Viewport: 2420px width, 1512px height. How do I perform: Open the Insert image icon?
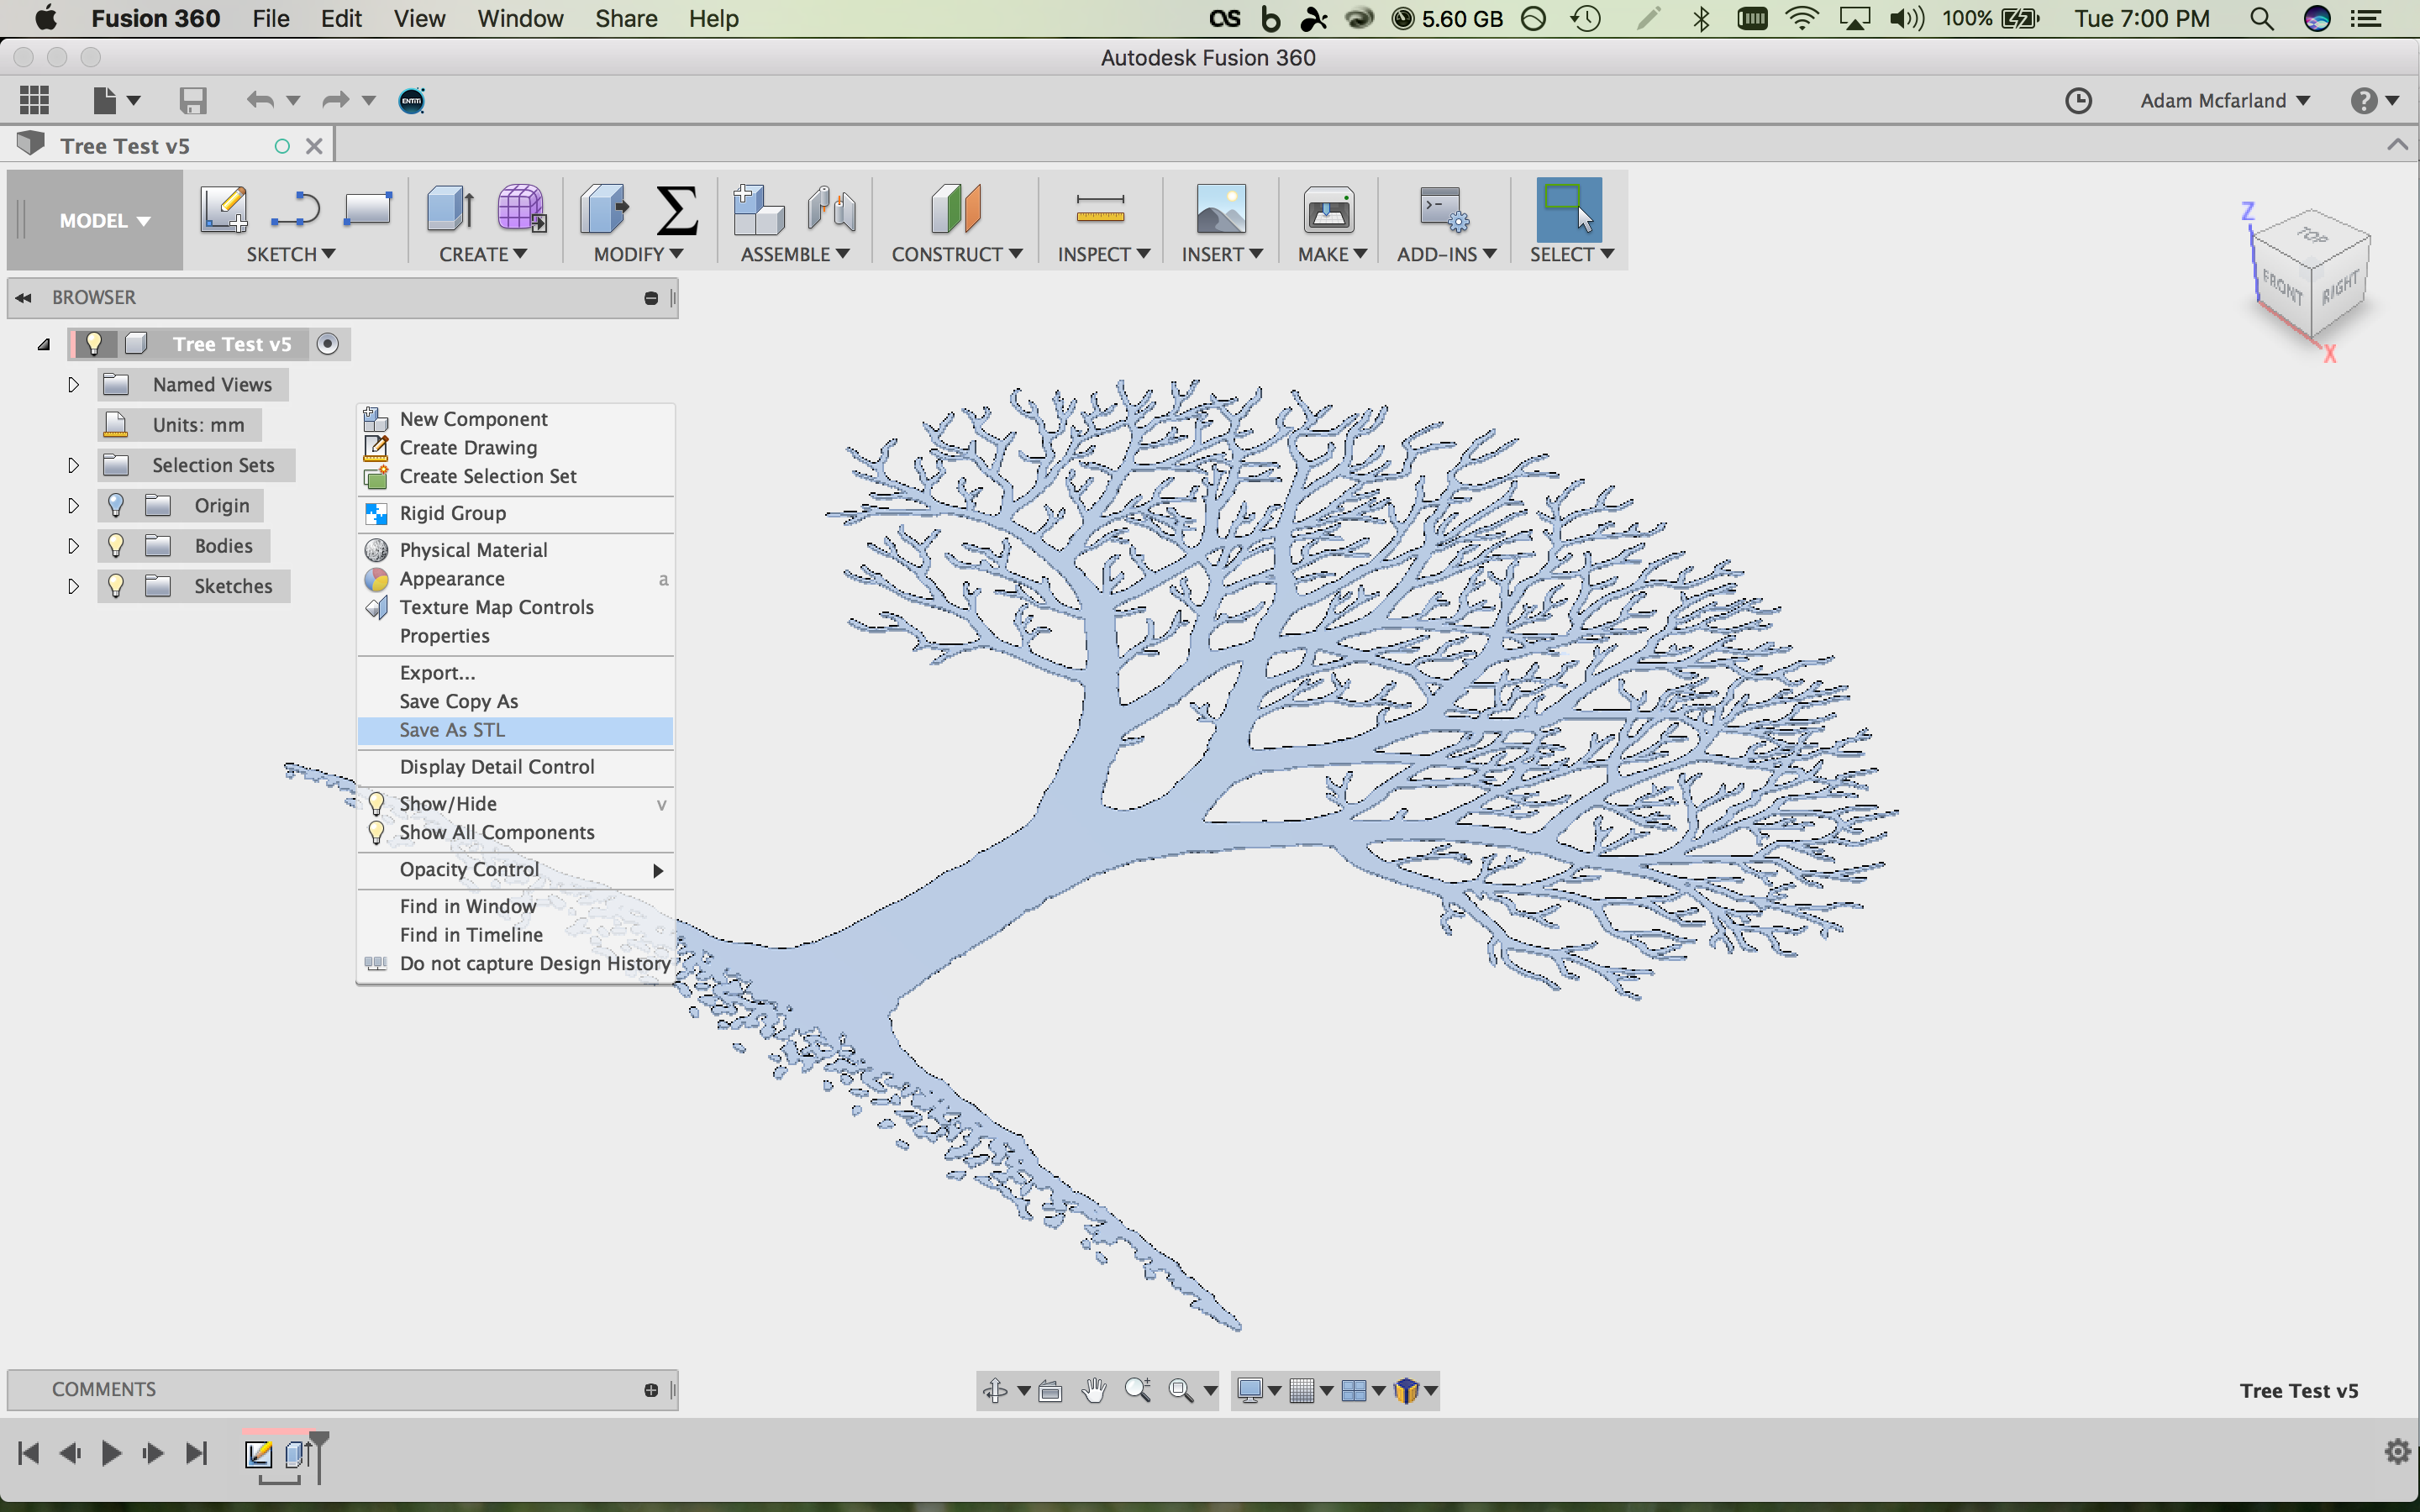coord(1224,212)
